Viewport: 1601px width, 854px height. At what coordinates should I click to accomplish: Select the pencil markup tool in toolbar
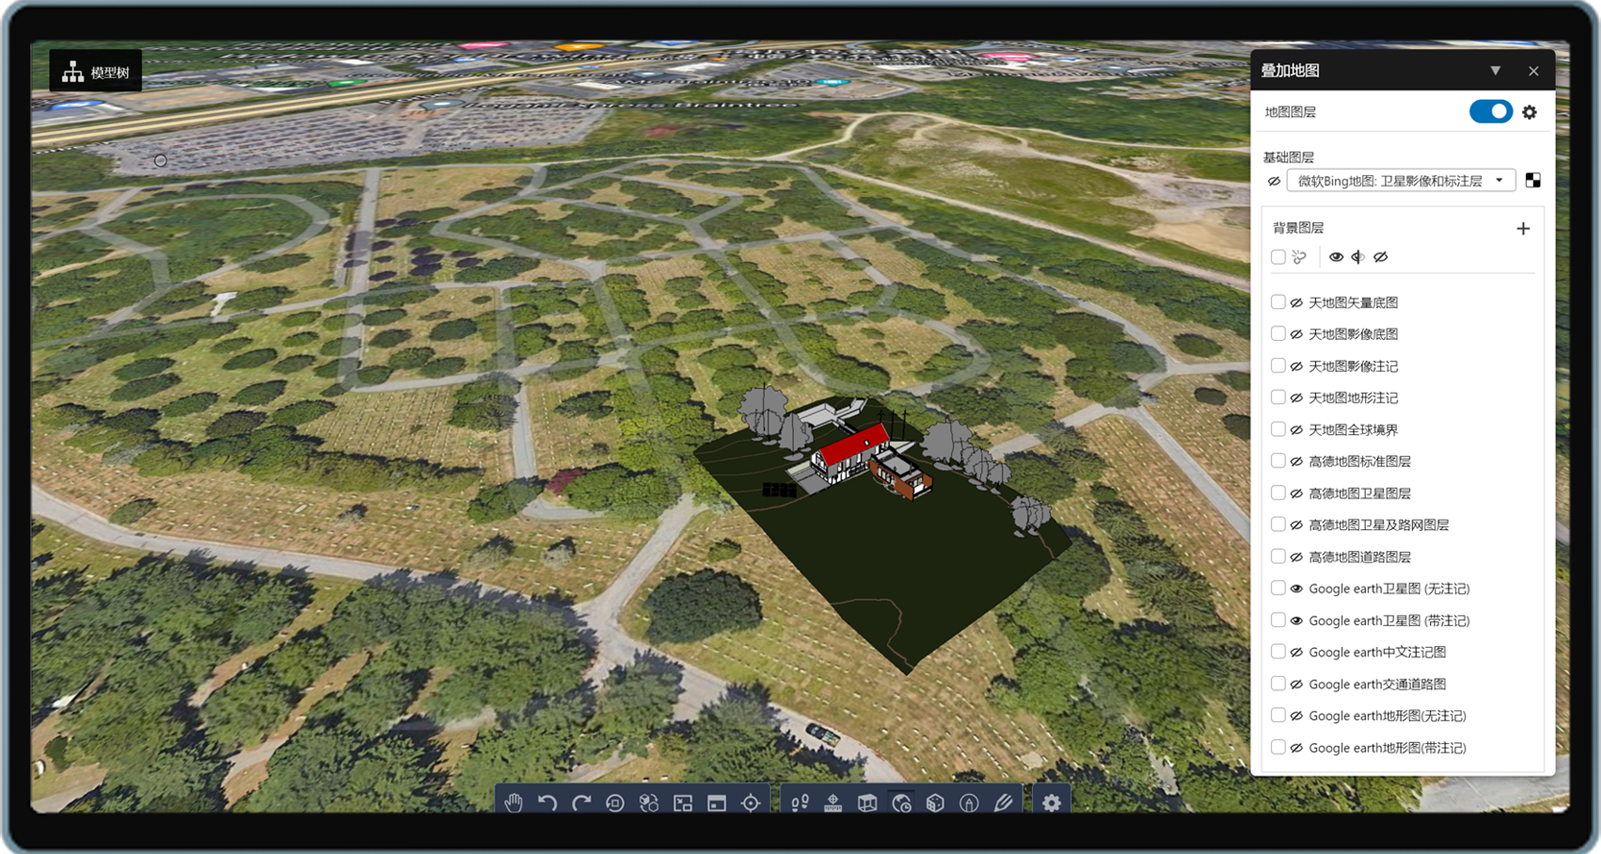coord(1003,803)
